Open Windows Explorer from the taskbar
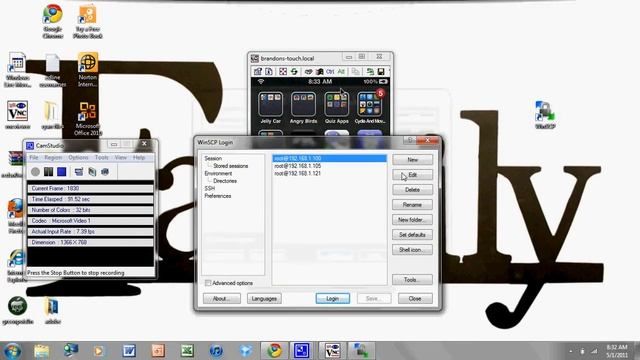 tap(41, 351)
